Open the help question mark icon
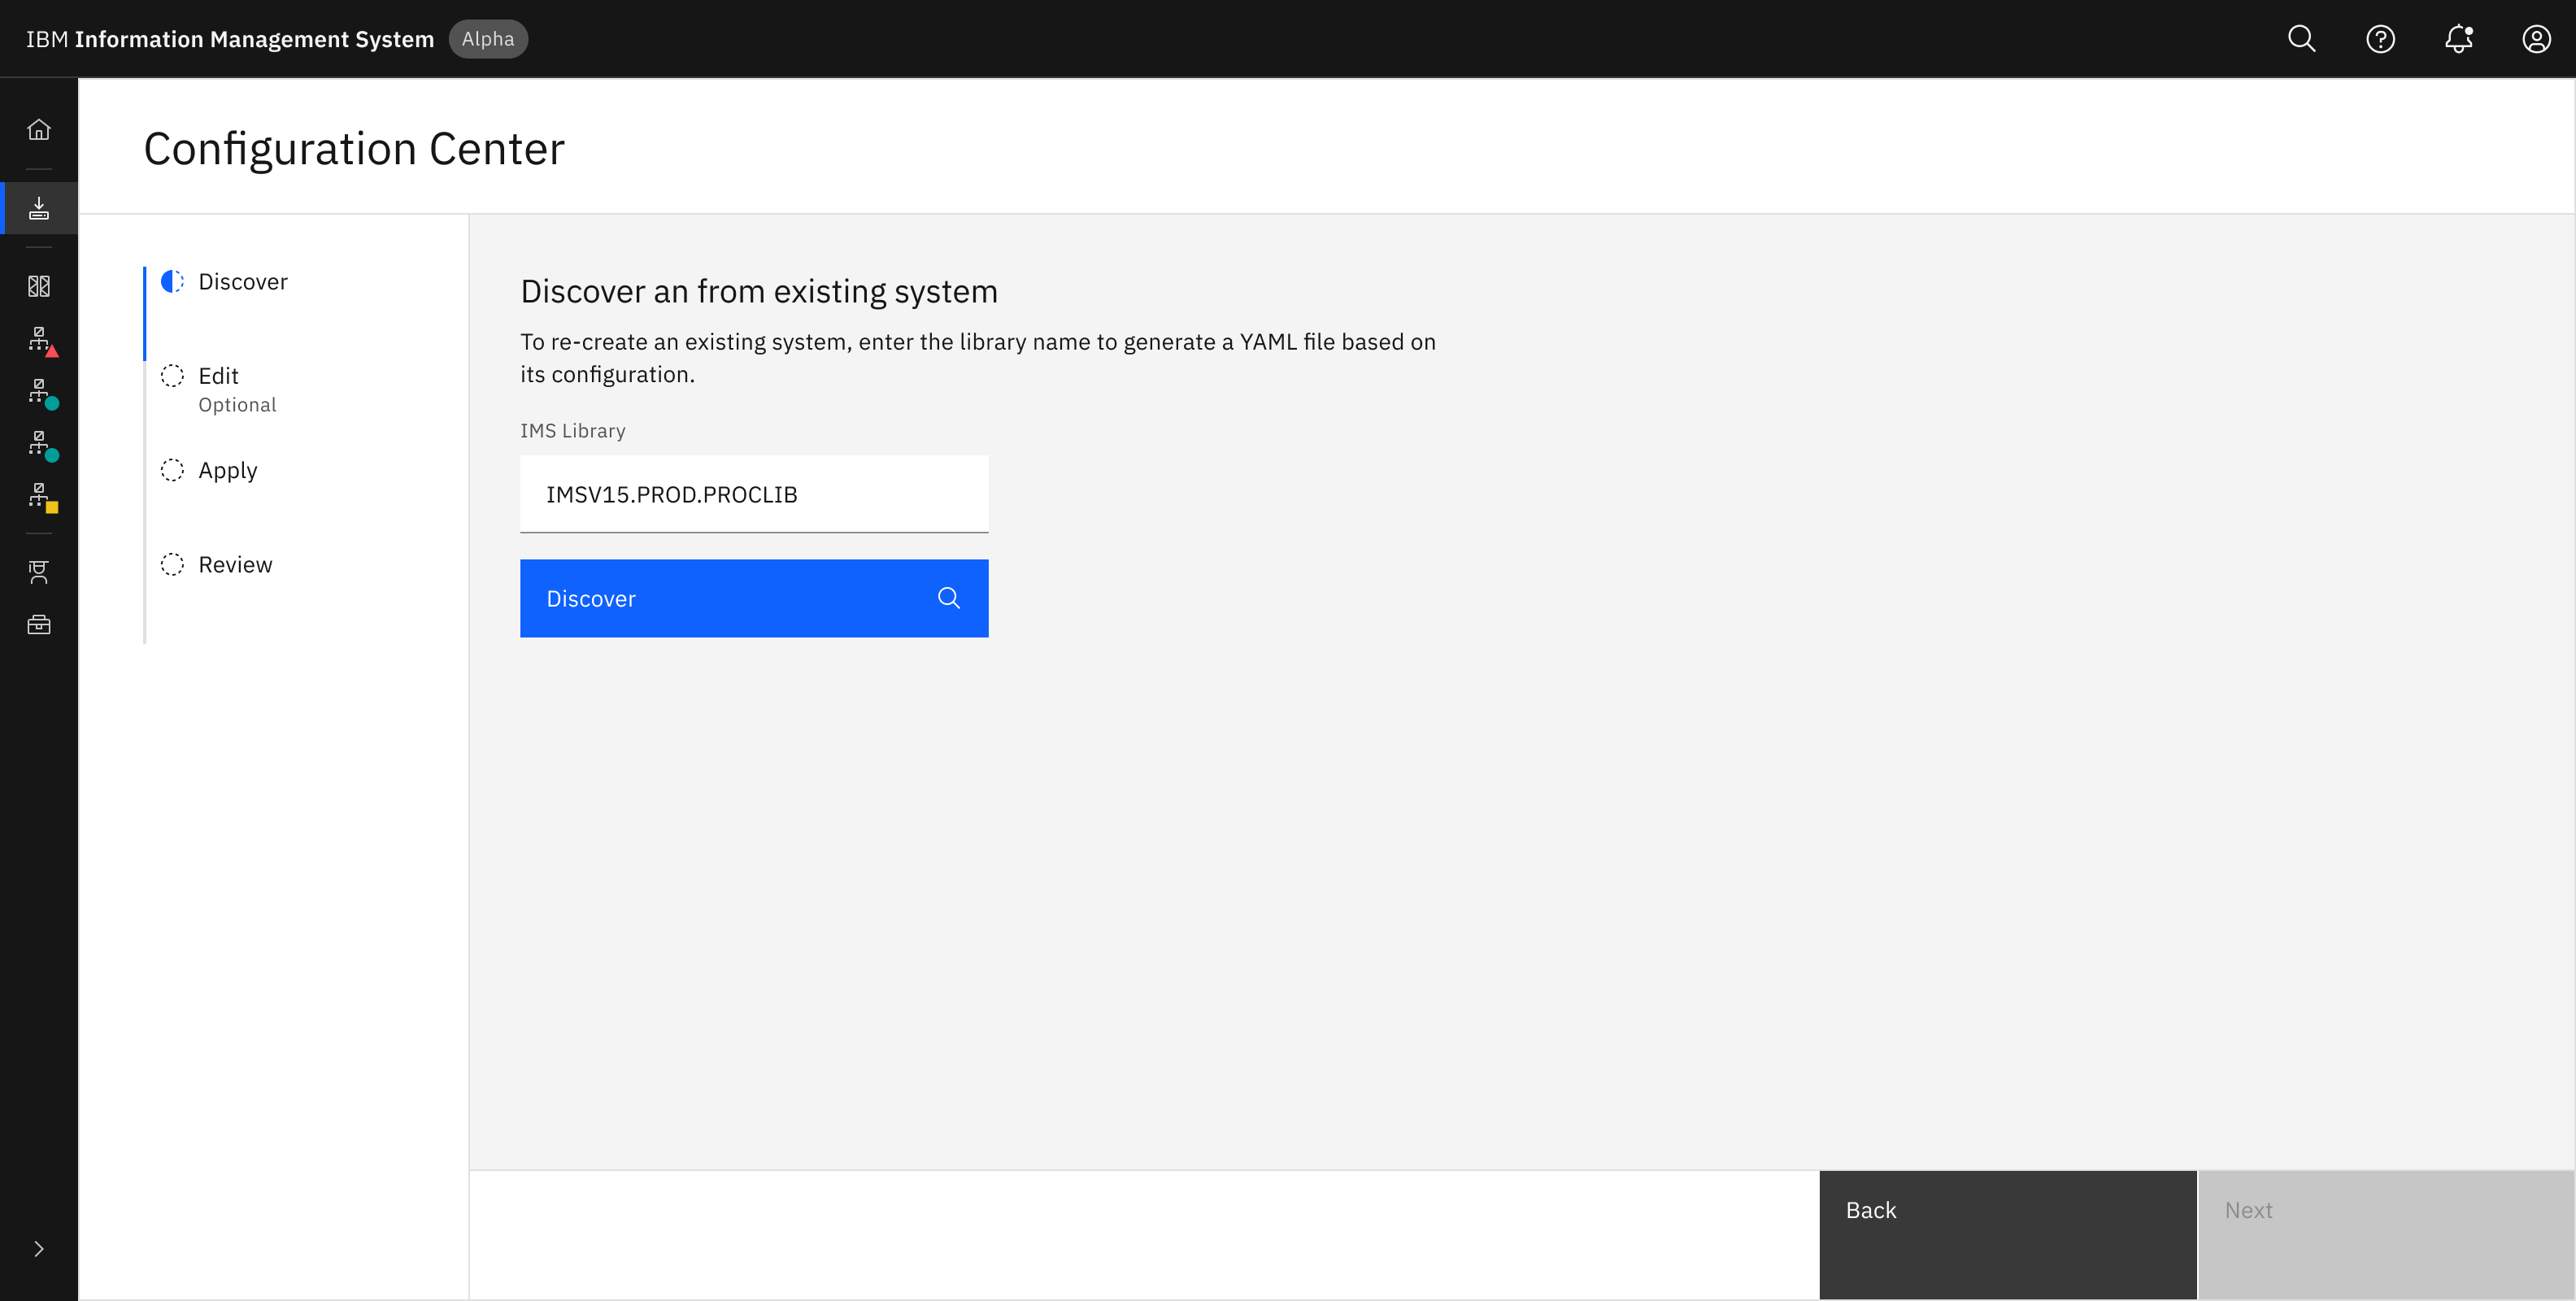This screenshot has width=2576, height=1301. (2380, 39)
